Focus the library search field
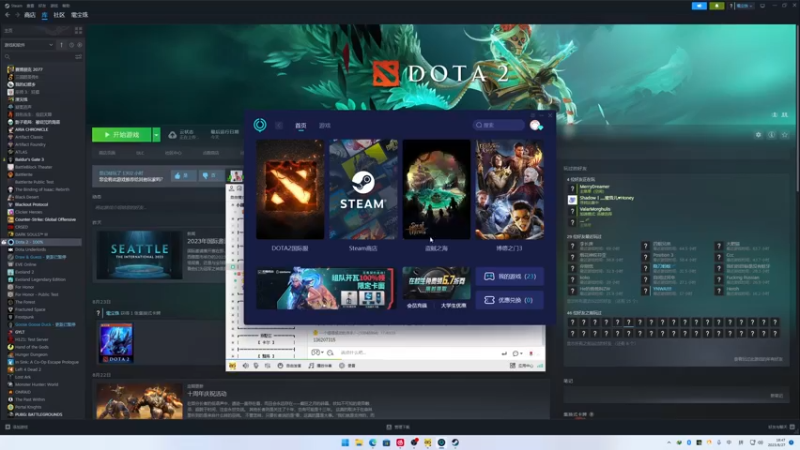Image resolution: width=800 pixels, height=450 pixels. [x=39, y=57]
